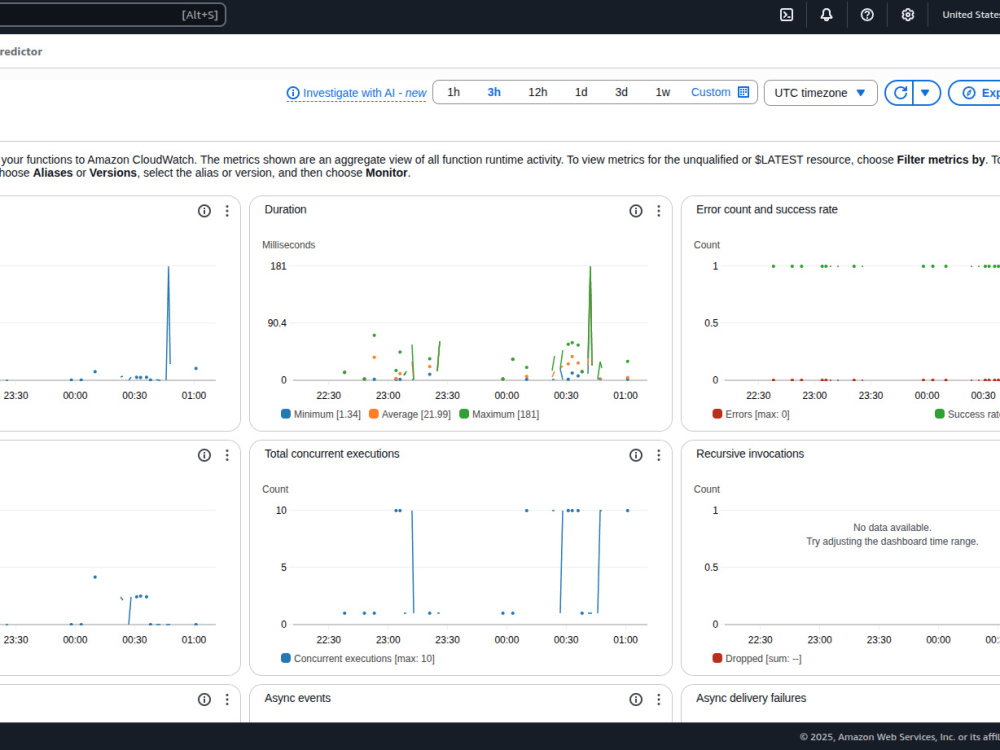
Task: Toggle Success rate legend swatch
Action: point(939,414)
